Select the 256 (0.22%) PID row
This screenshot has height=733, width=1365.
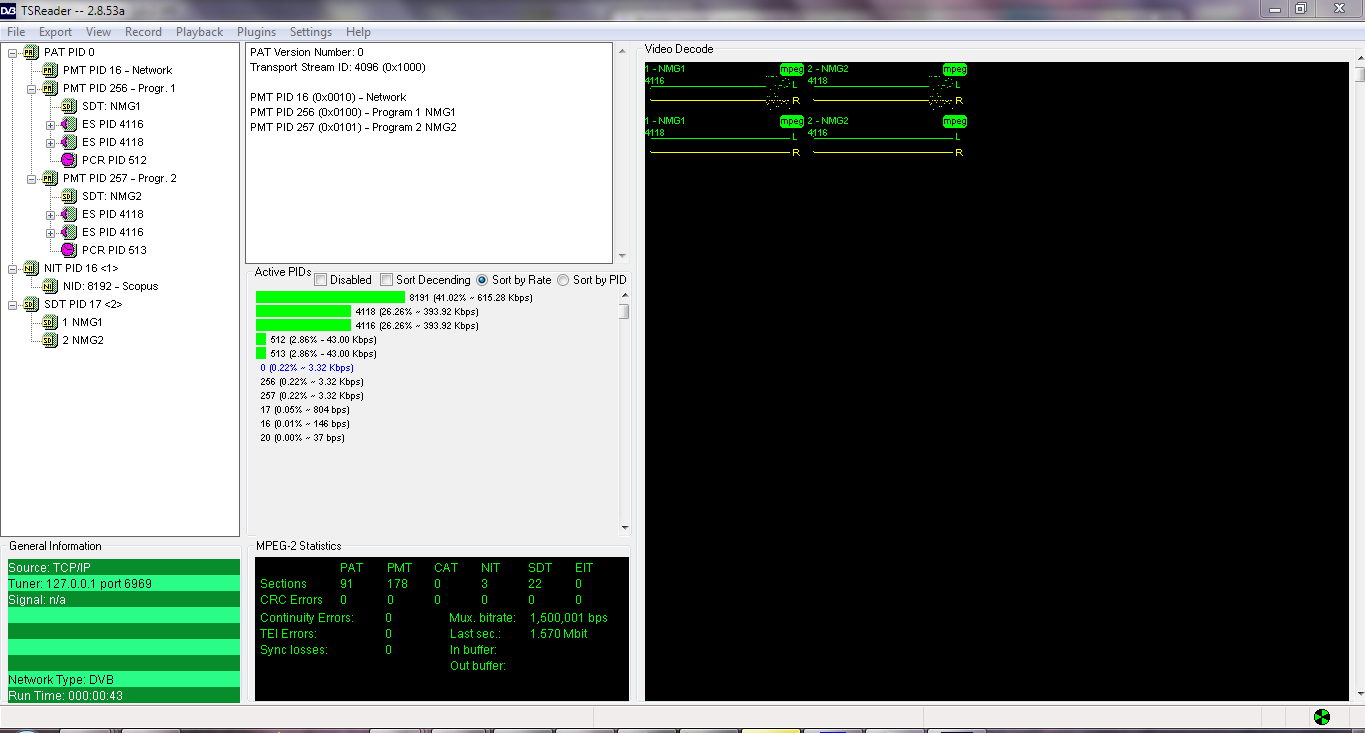[311, 381]
